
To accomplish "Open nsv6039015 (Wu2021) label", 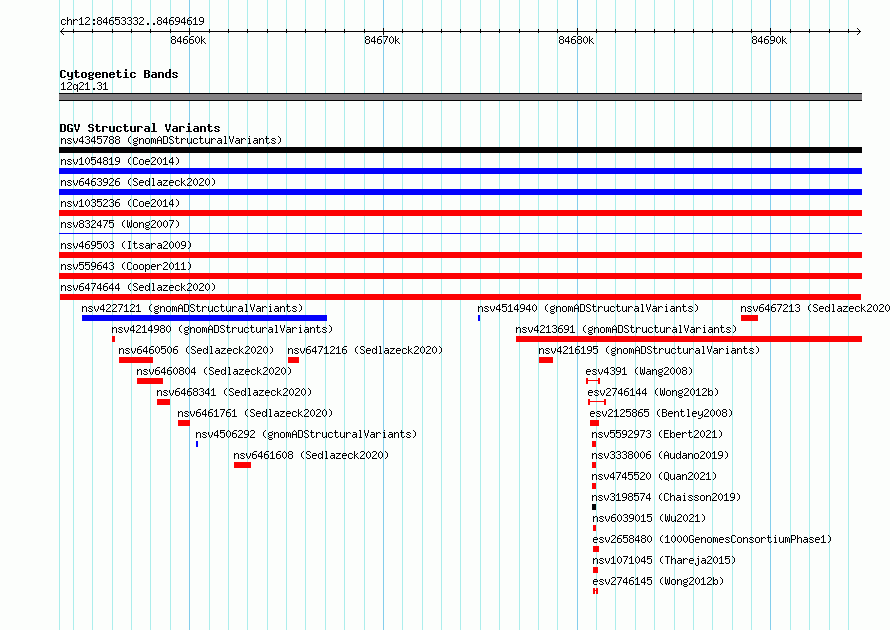I will 649,518.
